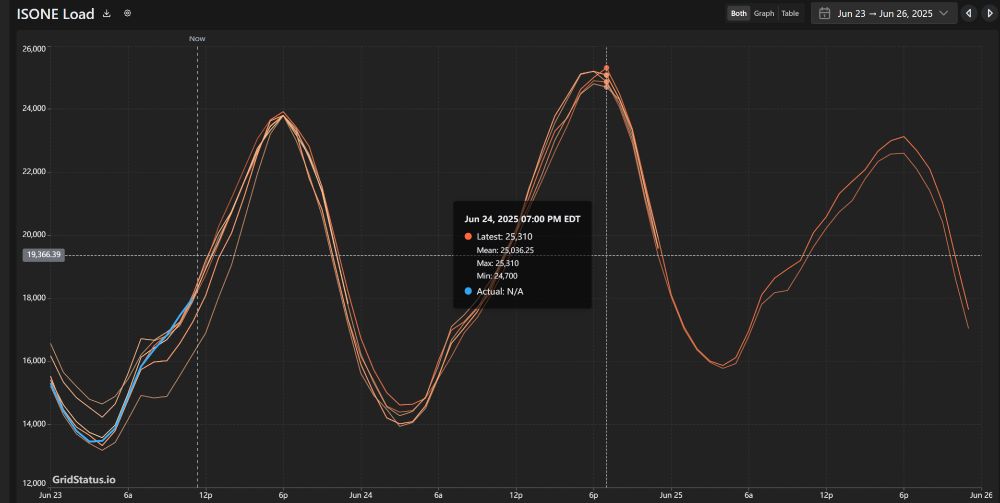Click the 22,000 y-axis label
The width and height of the screenshot is (1000, 503).
click(x=34, y=172)
